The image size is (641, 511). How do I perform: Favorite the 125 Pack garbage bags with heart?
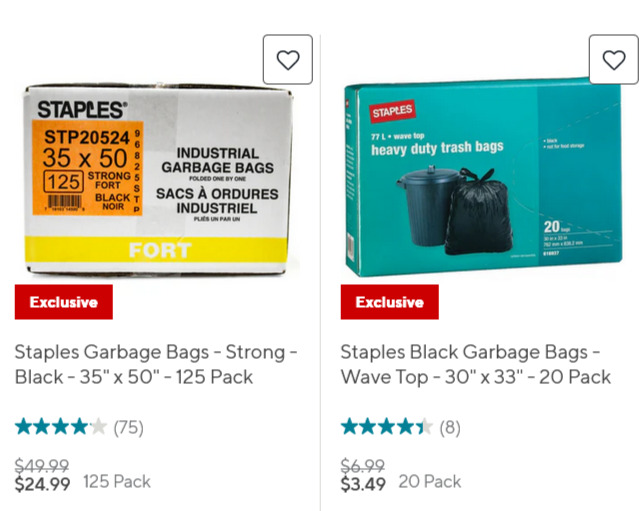pos(288,60)
